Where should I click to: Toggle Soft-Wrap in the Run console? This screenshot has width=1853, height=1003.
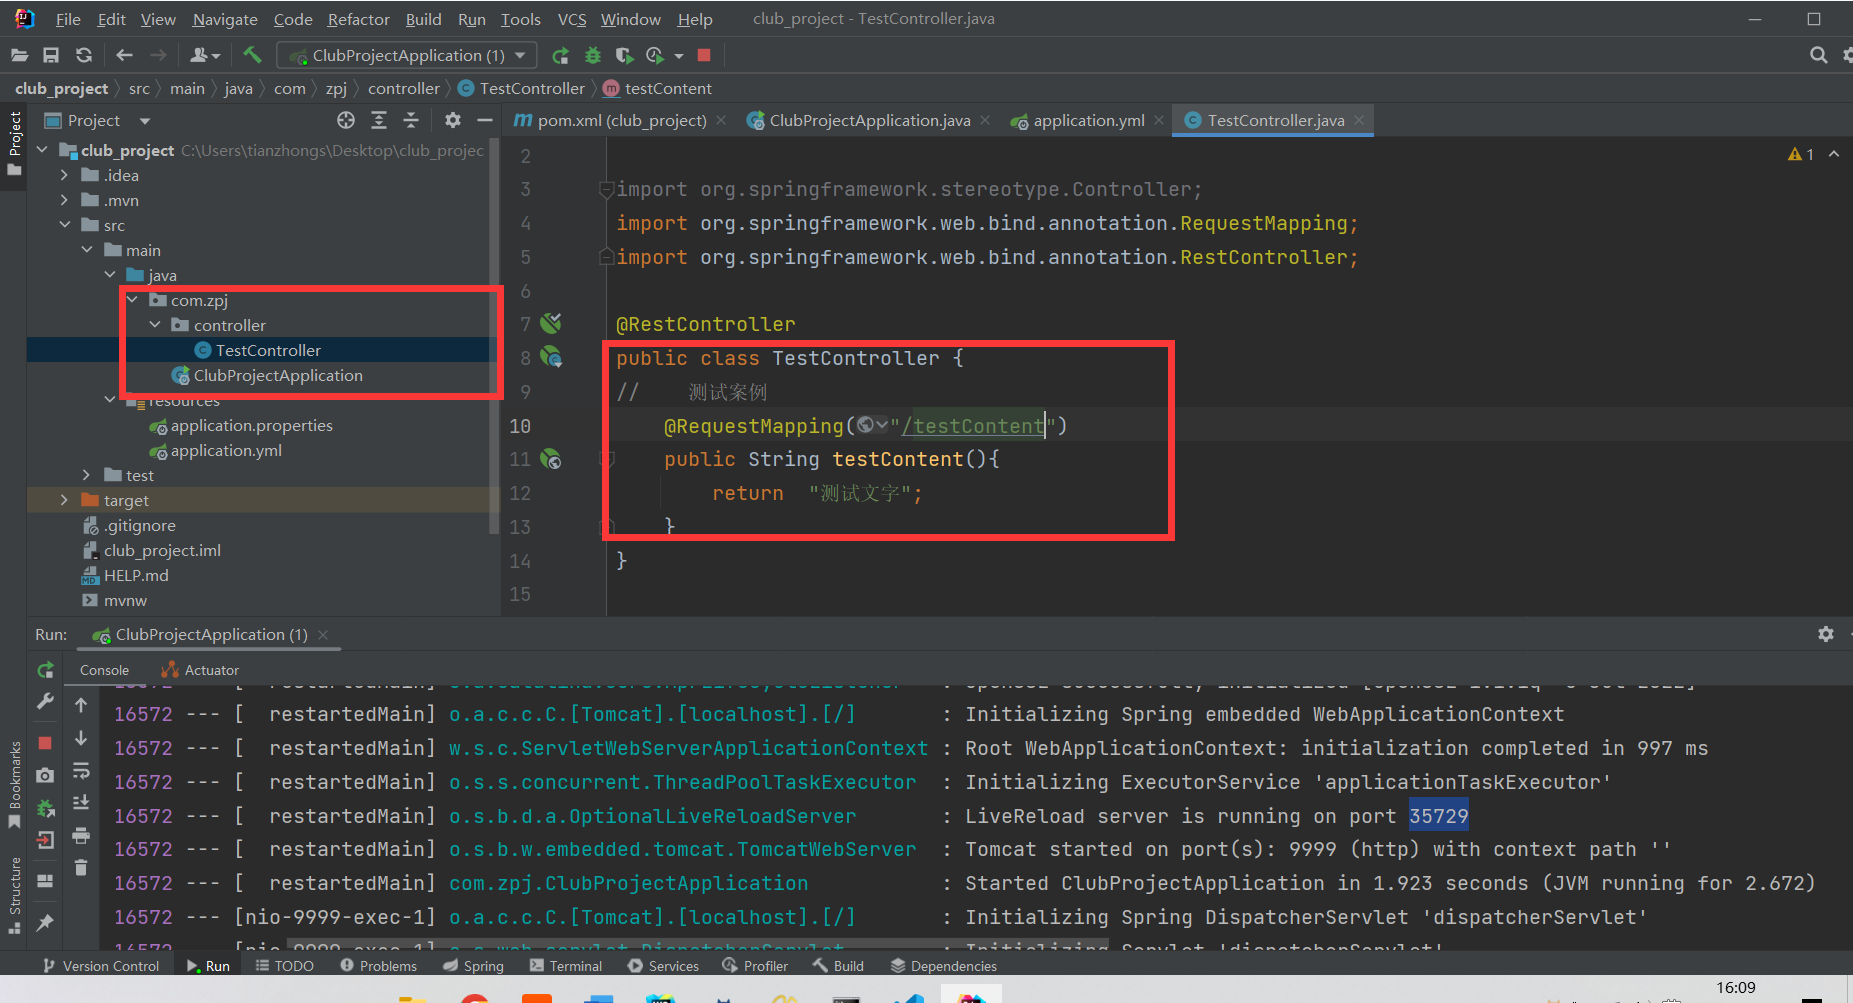click(81, 771)
